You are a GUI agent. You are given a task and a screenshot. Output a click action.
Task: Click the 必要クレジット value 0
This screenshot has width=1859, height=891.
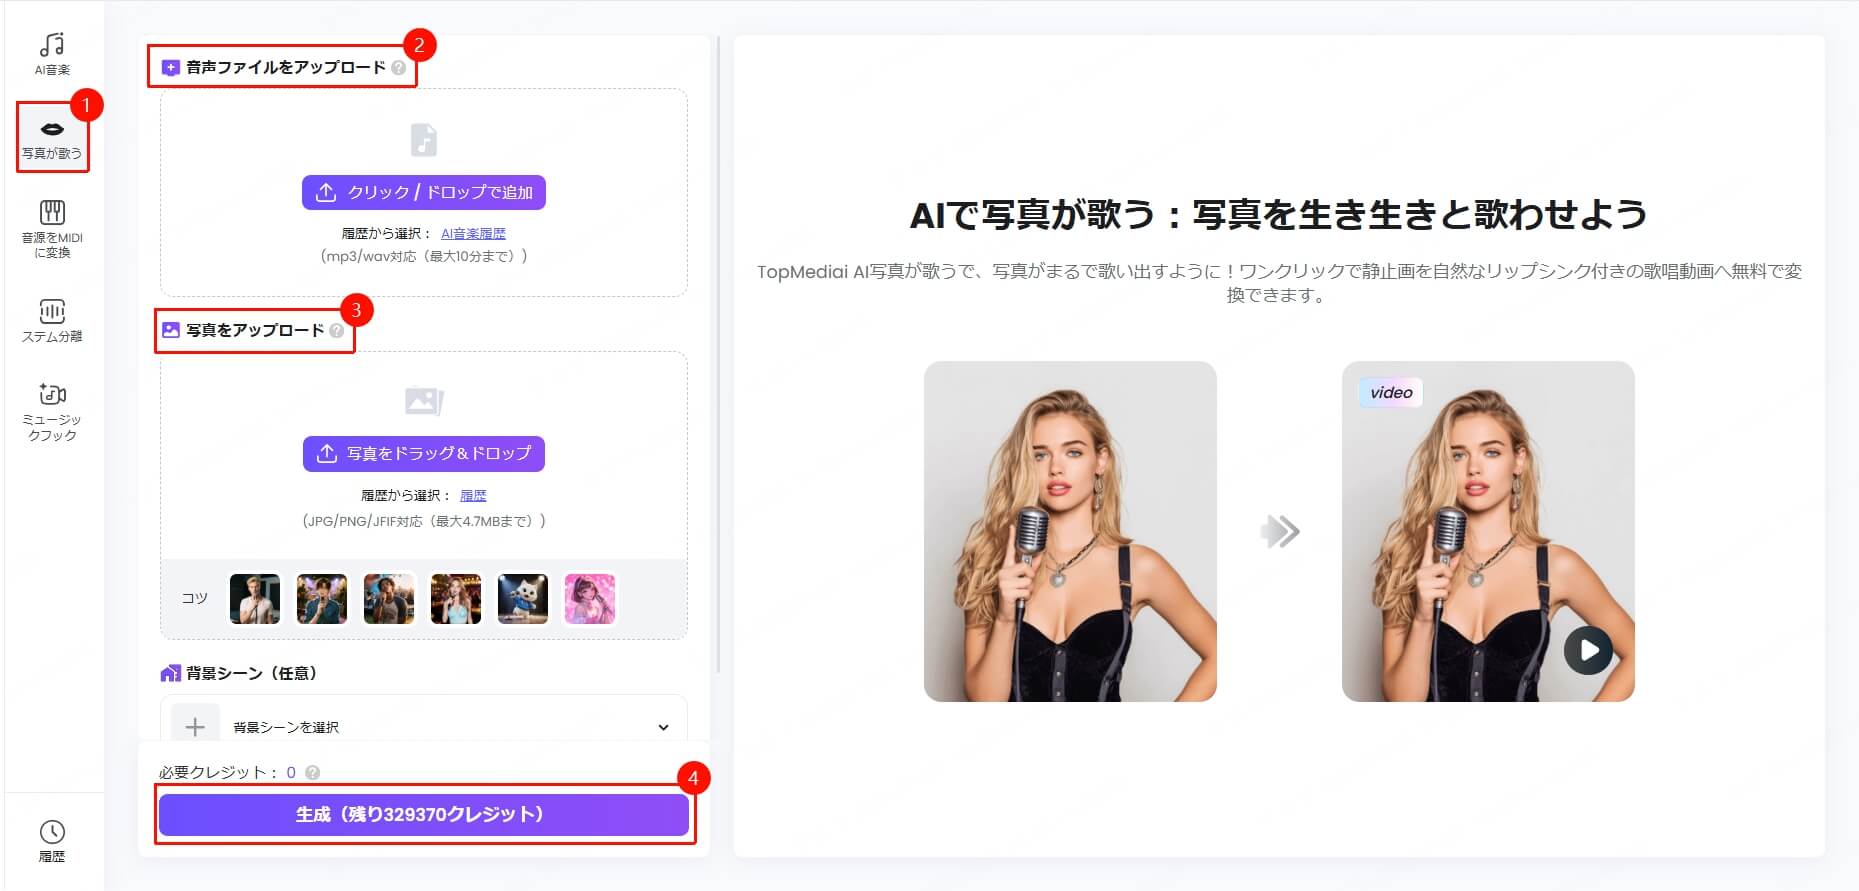point(291,773)
